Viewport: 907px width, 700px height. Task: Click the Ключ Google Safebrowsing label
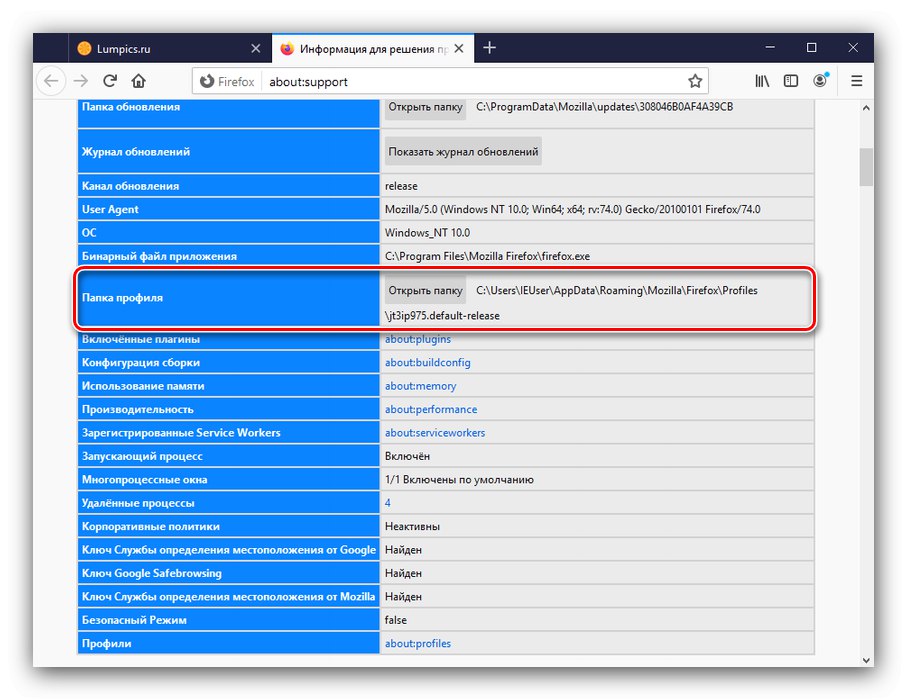152,573
